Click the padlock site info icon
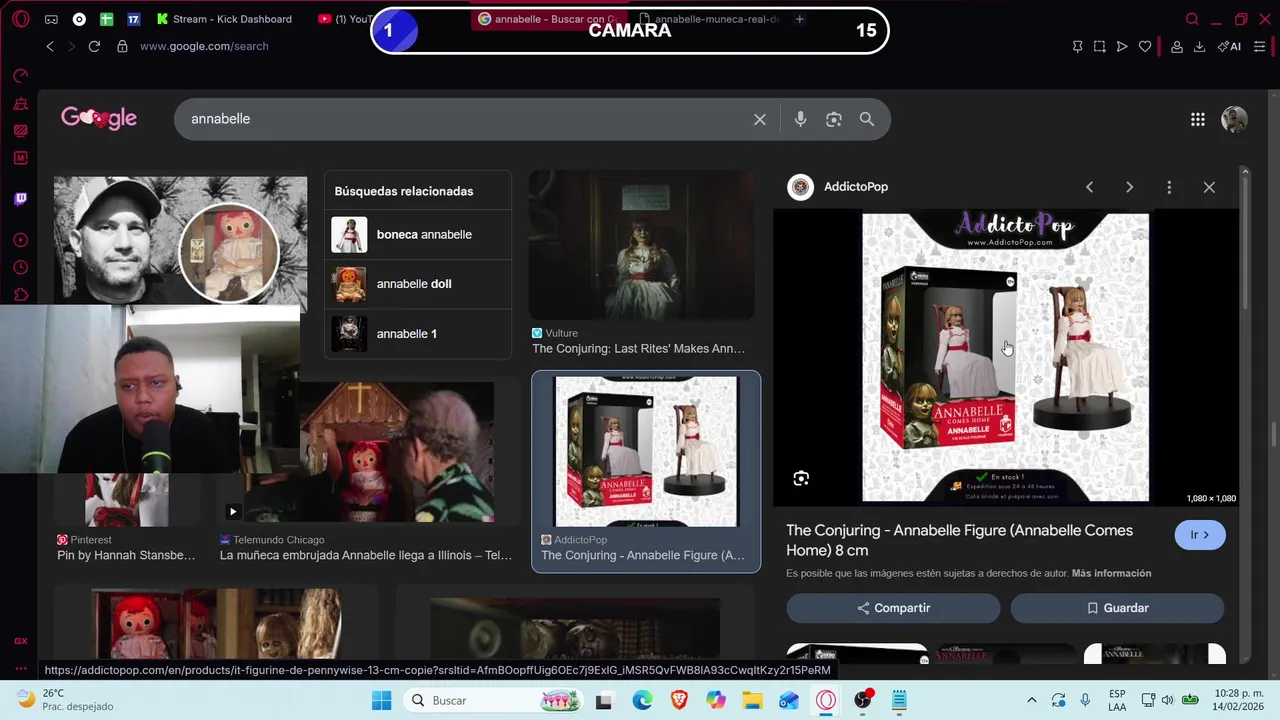 click(x=122, y=46)
